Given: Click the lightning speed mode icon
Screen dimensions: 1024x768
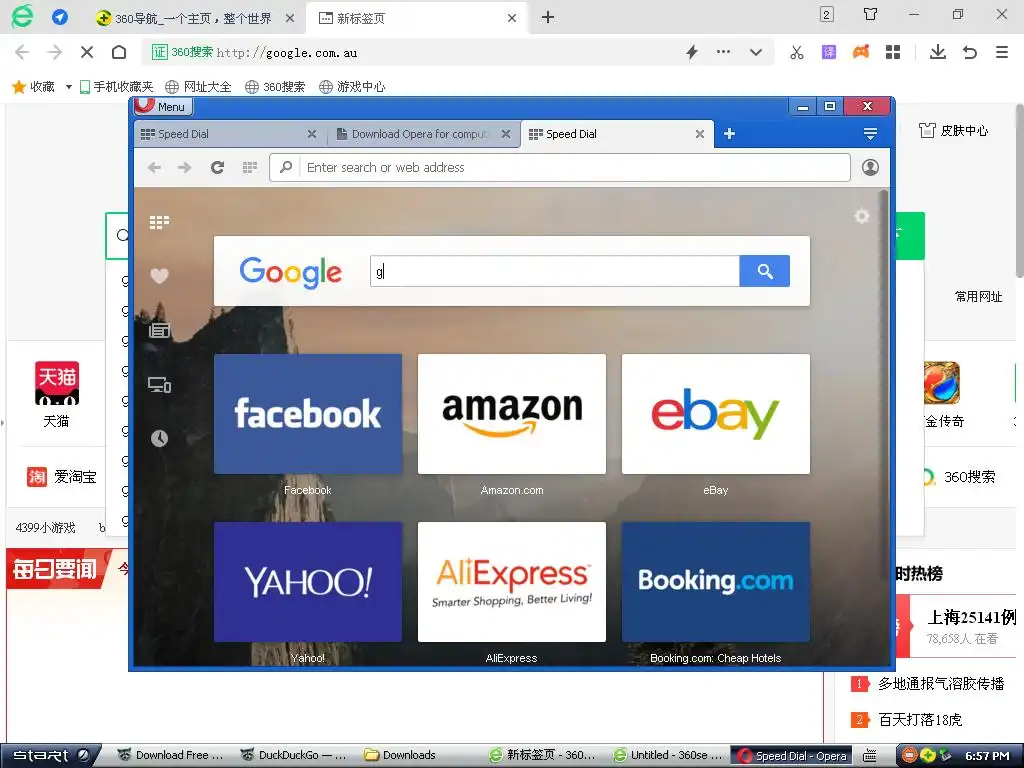Looking at the screenshot, I should point(692,52).
